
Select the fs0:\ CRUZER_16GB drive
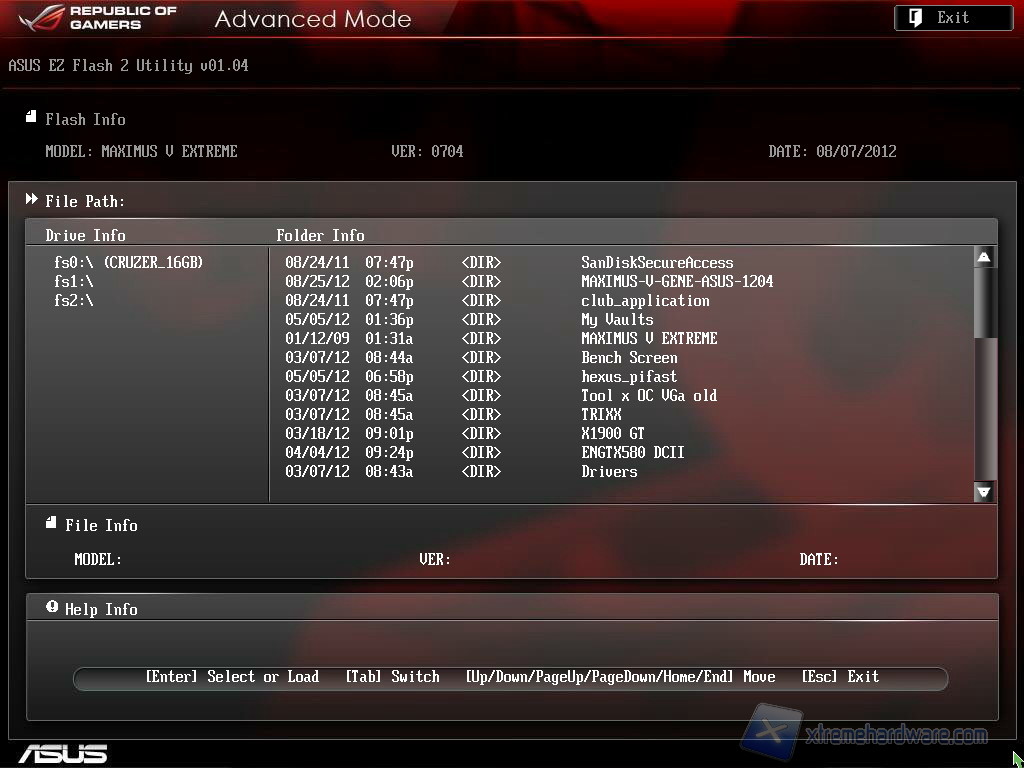click(x=128, y=262)
